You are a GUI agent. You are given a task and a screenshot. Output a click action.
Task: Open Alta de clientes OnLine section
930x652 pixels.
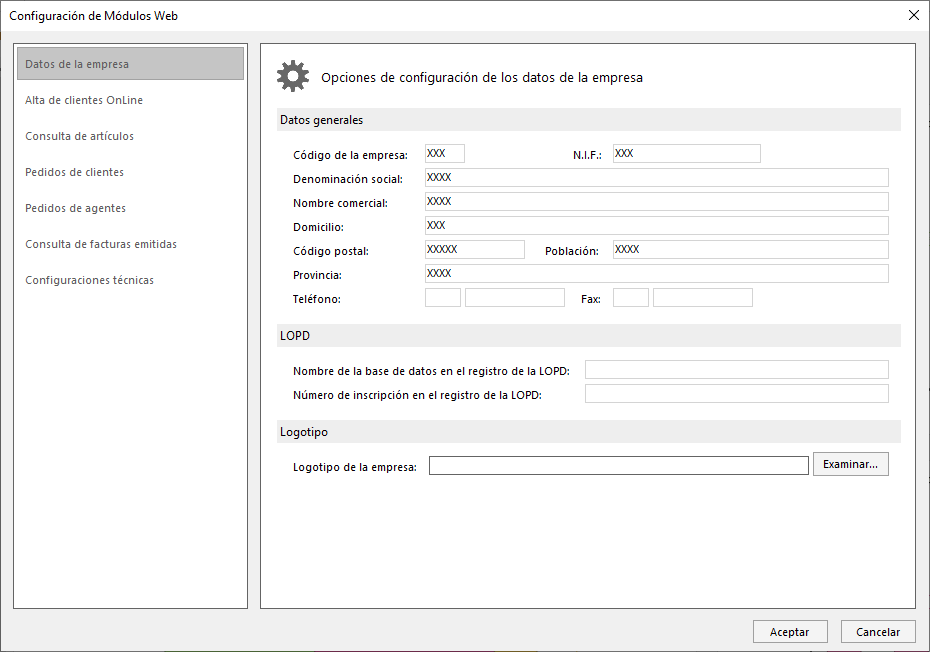click(x=84, y=100)
